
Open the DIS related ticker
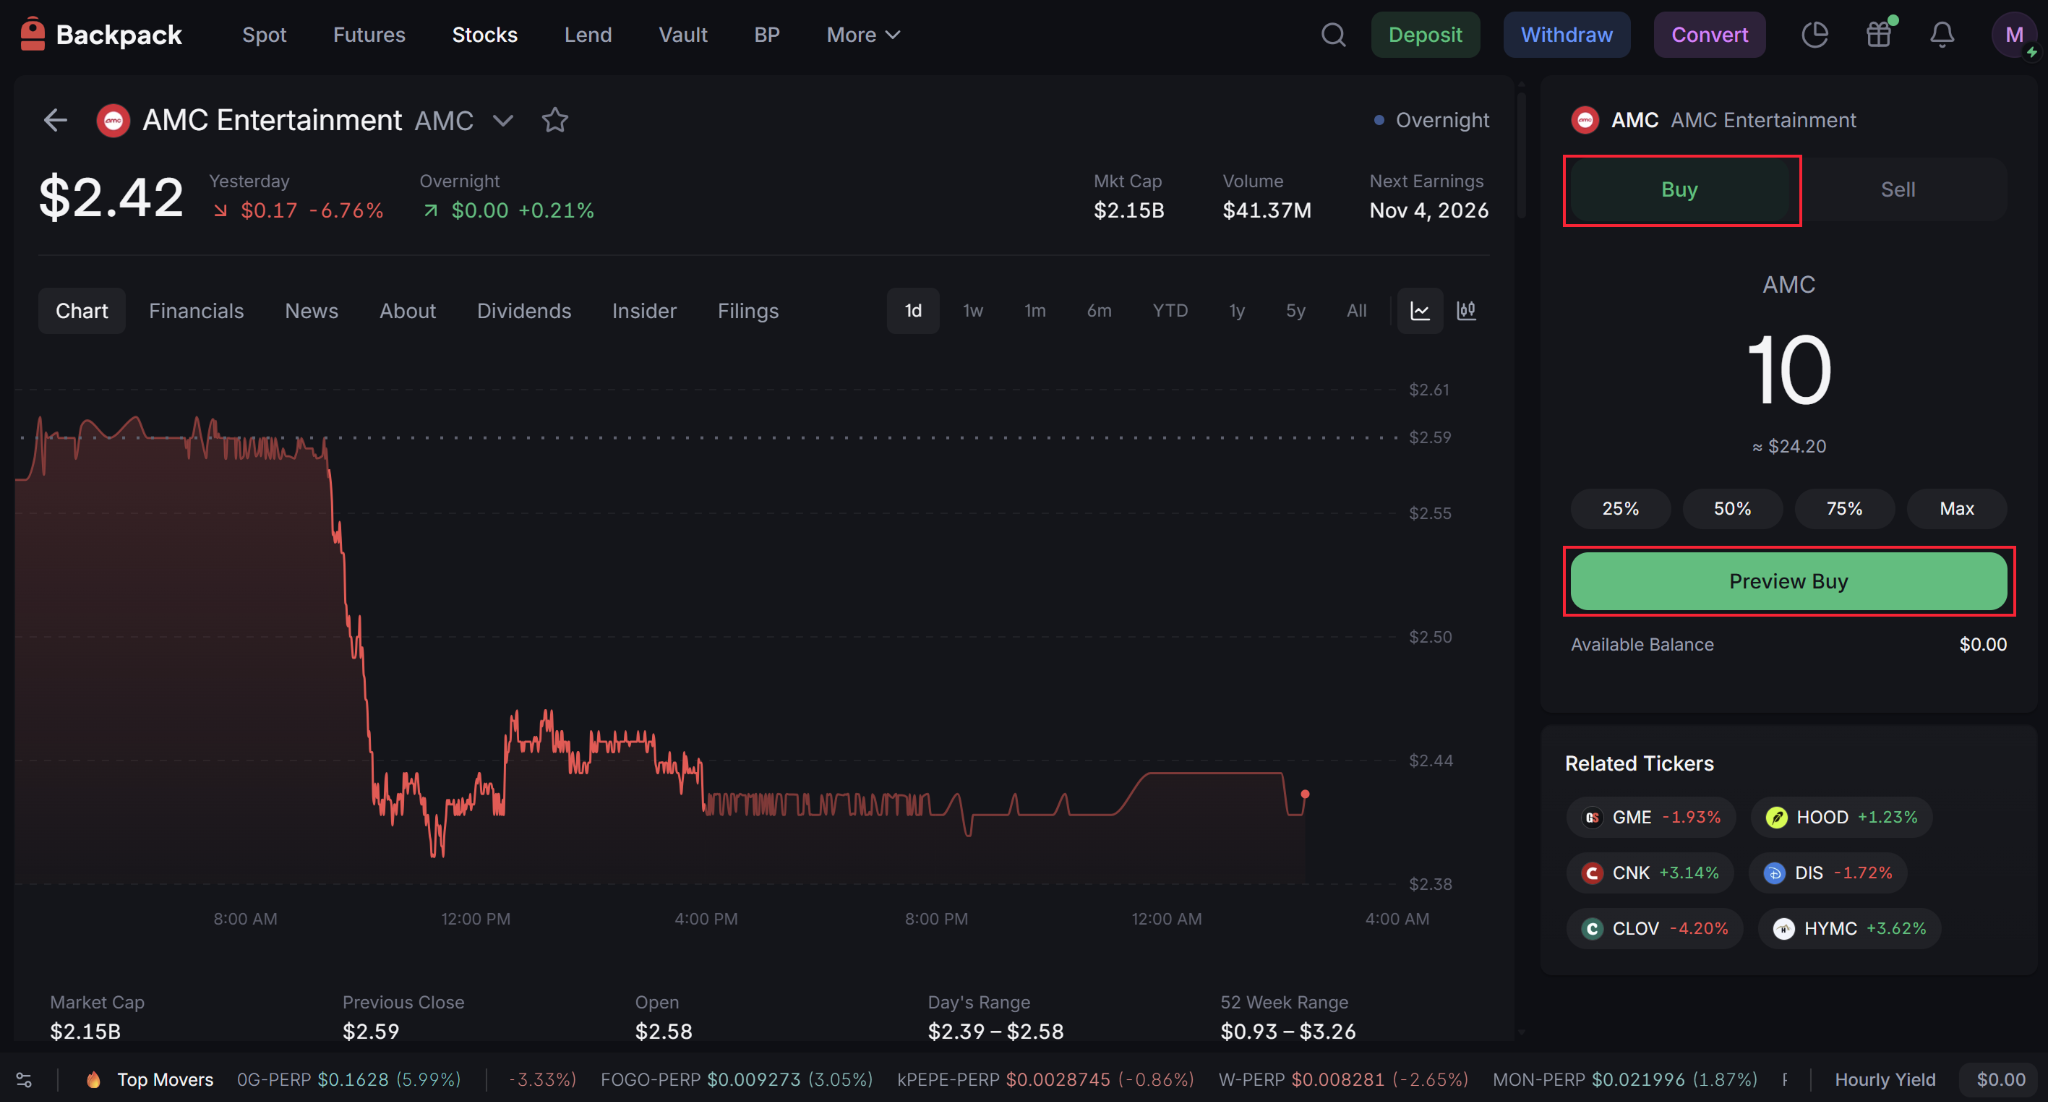tap(1827, 873)
